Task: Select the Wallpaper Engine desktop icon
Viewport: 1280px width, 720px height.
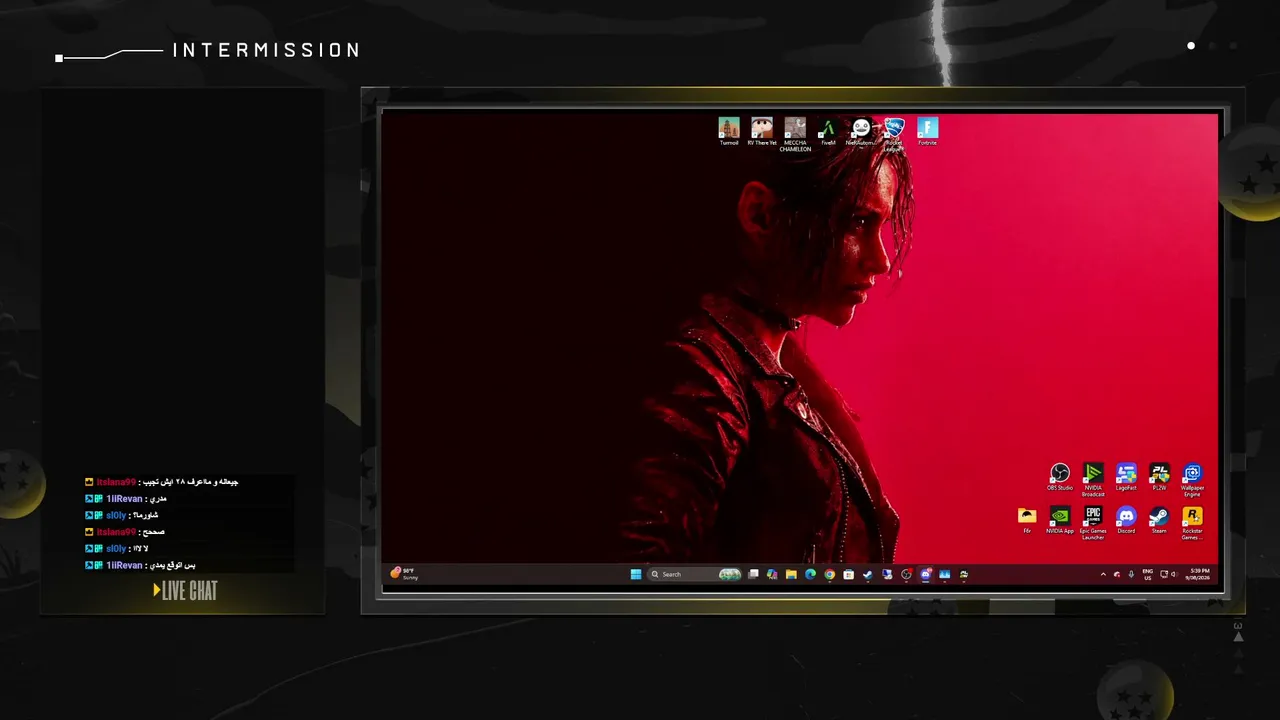Action: [1192, 479]
